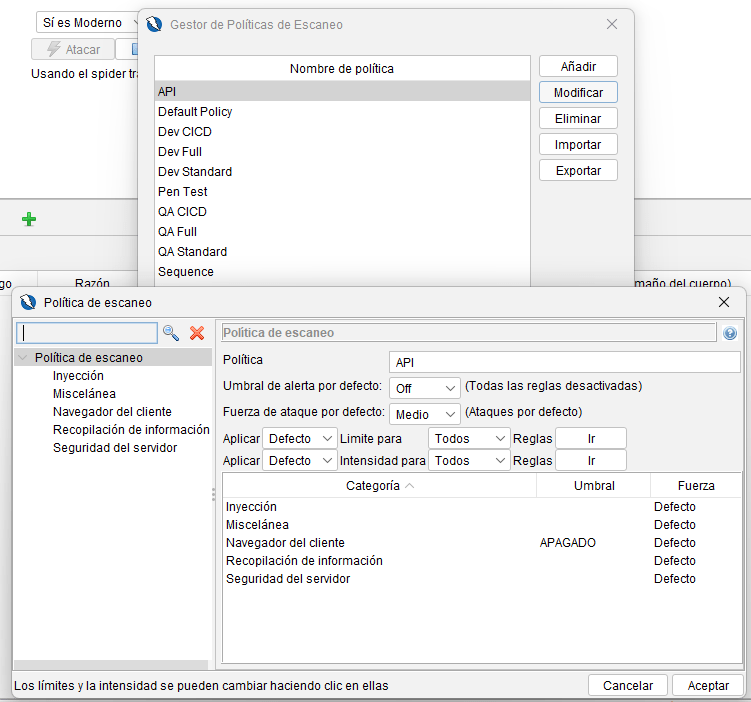Click the magnifier search icon in policy tree
751x702 pixels.
pyautogui.click(x=171, y=333)
